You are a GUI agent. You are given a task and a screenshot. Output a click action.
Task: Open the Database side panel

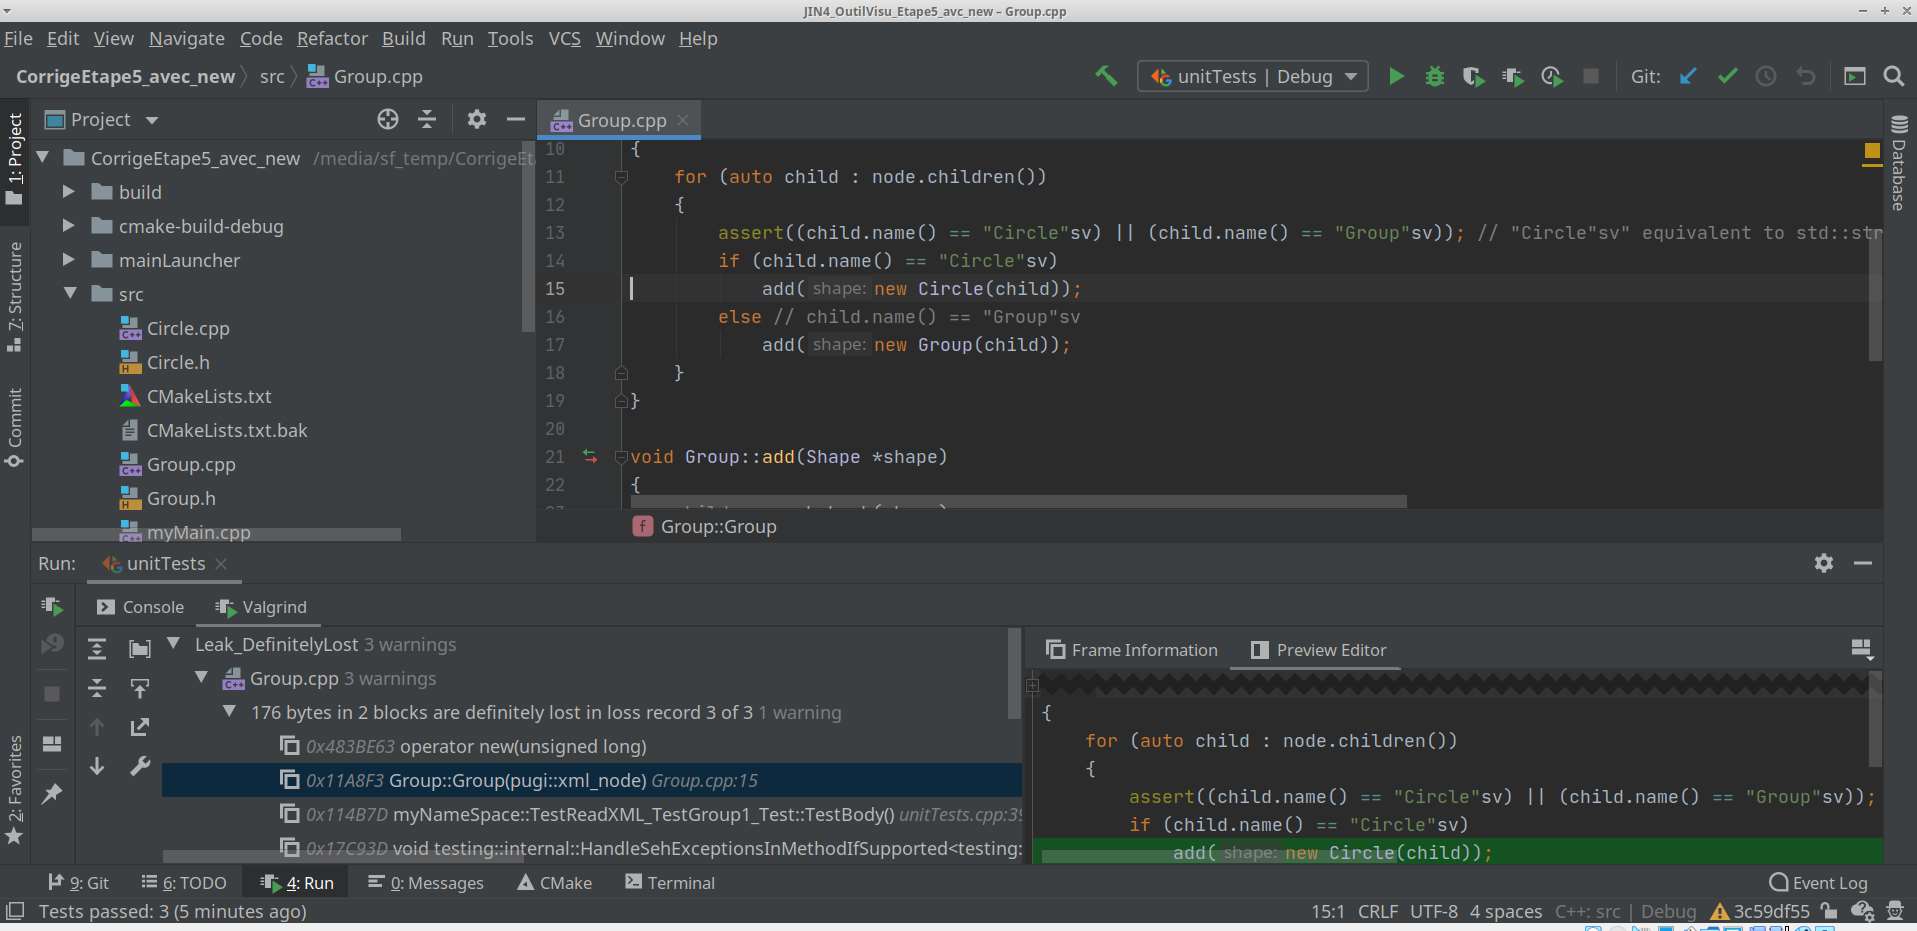(1899, 163)
